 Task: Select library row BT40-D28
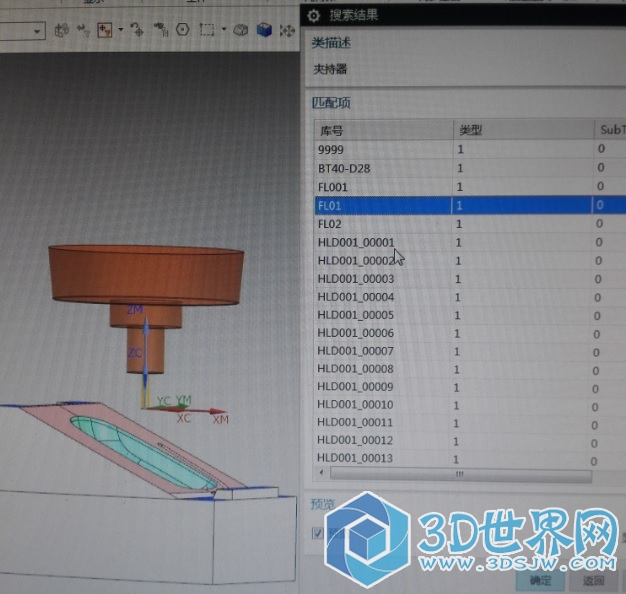[470, 168]
